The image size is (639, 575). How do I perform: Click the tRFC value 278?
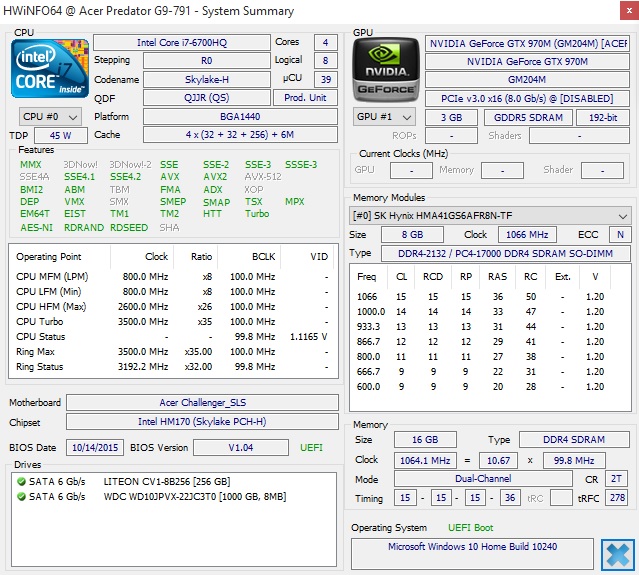click(617, 498)
